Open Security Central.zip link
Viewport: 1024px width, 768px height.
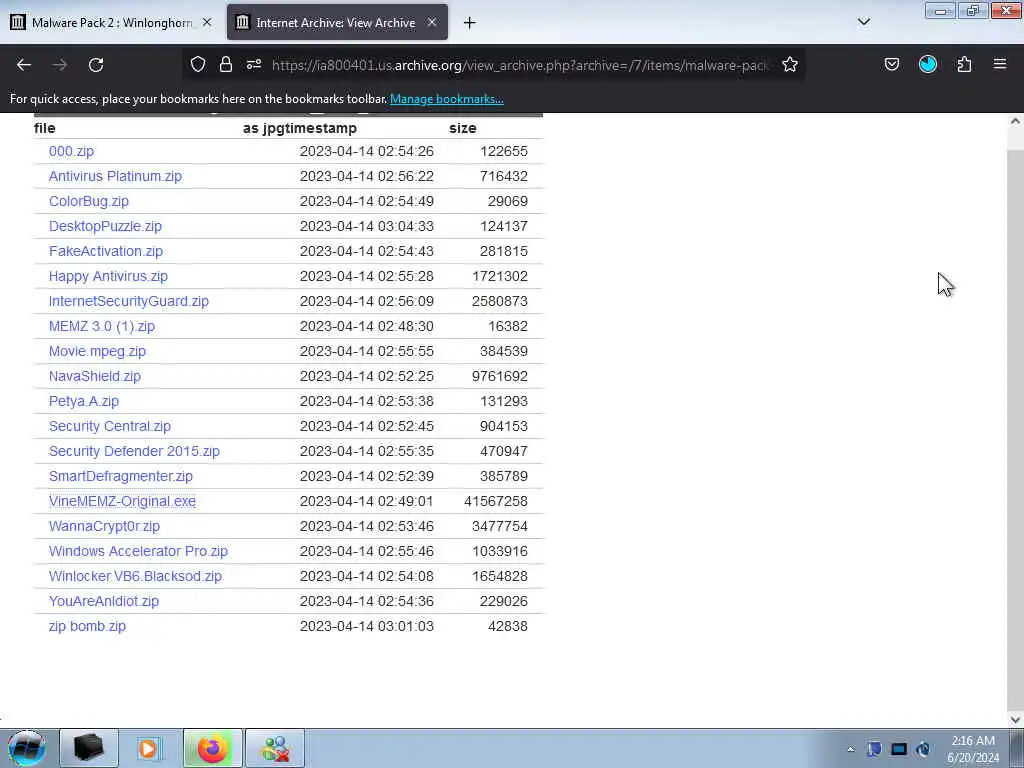(110, 426)
